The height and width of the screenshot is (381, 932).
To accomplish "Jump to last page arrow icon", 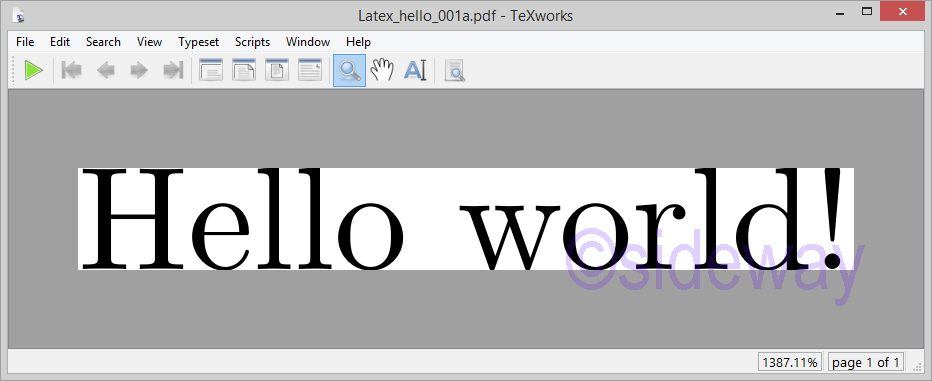I will click(x=173, y=71).
